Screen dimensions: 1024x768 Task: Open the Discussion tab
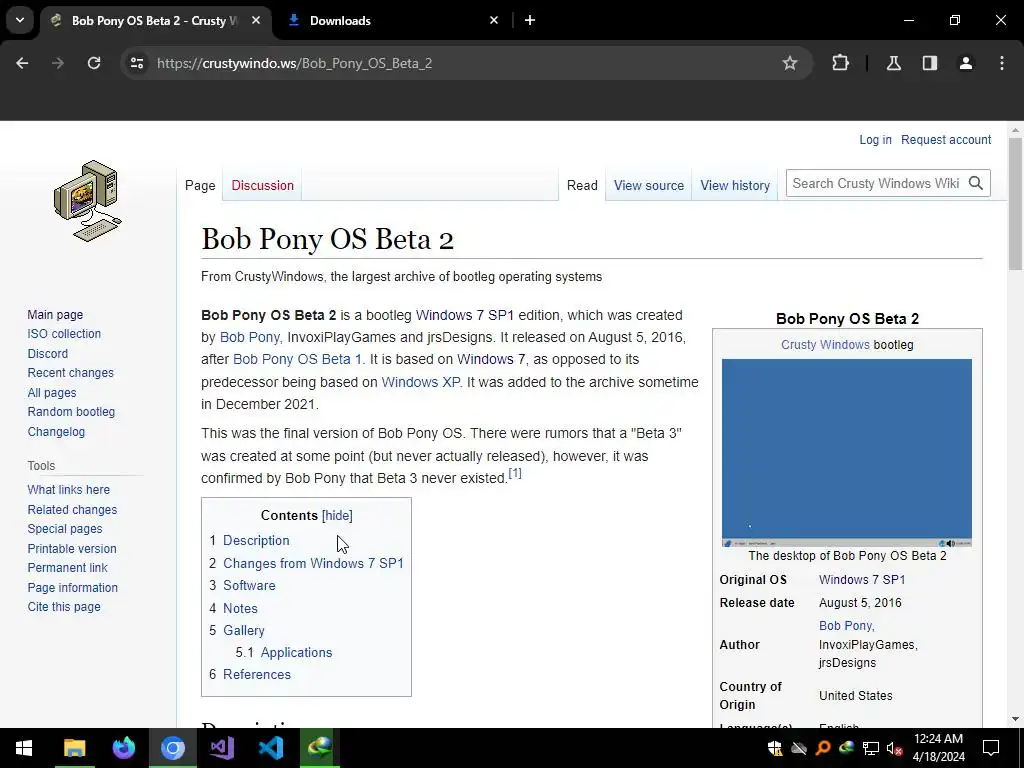pyautogui.click(x=263, y=185)
